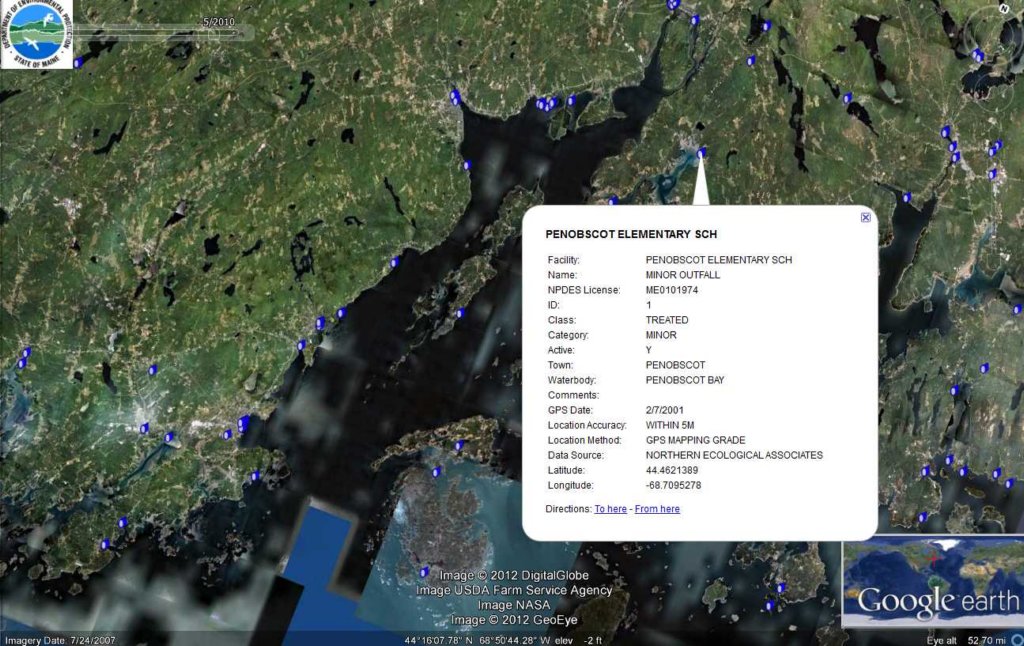Click the Latitude value 44.4621389
The width and height of the screenshot is (1024, 646).
point(671,470)
